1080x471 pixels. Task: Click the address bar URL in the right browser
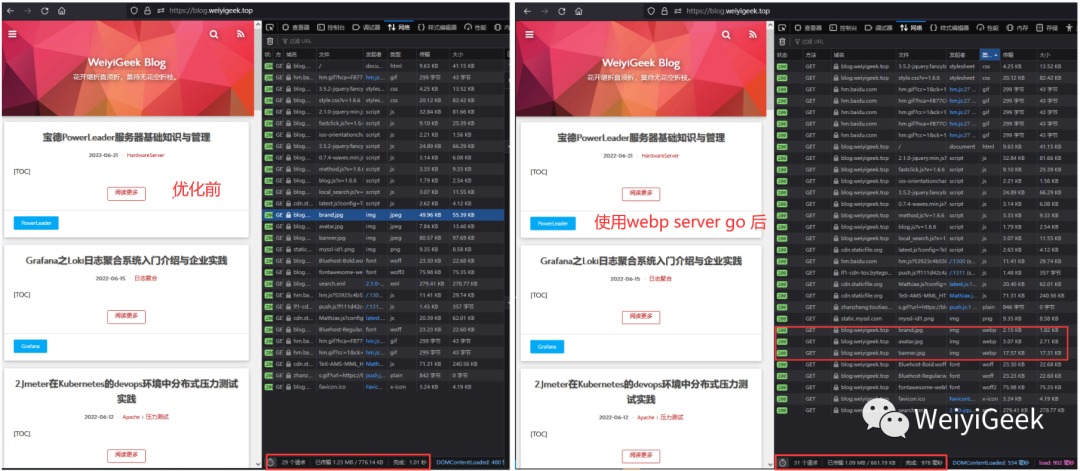point(729,11)
